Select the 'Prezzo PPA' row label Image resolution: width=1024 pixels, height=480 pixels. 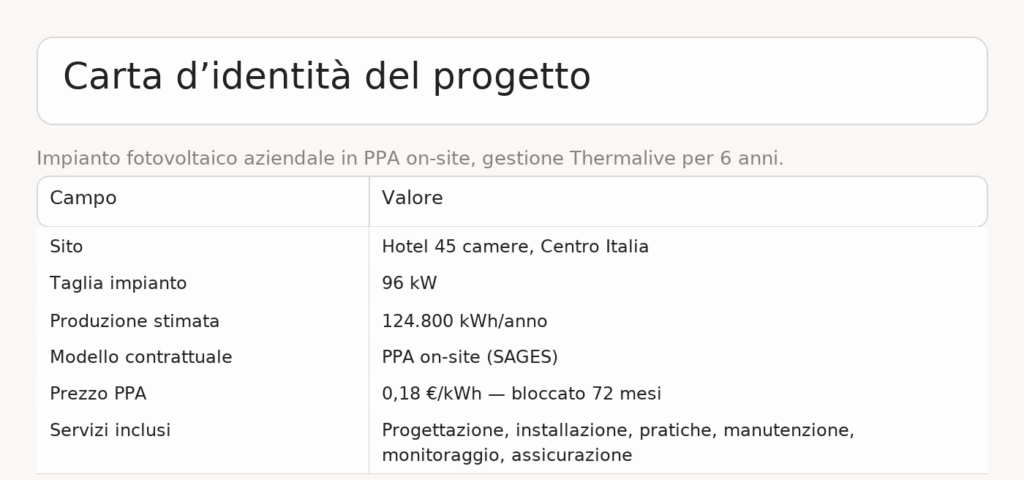pos(98,394)
